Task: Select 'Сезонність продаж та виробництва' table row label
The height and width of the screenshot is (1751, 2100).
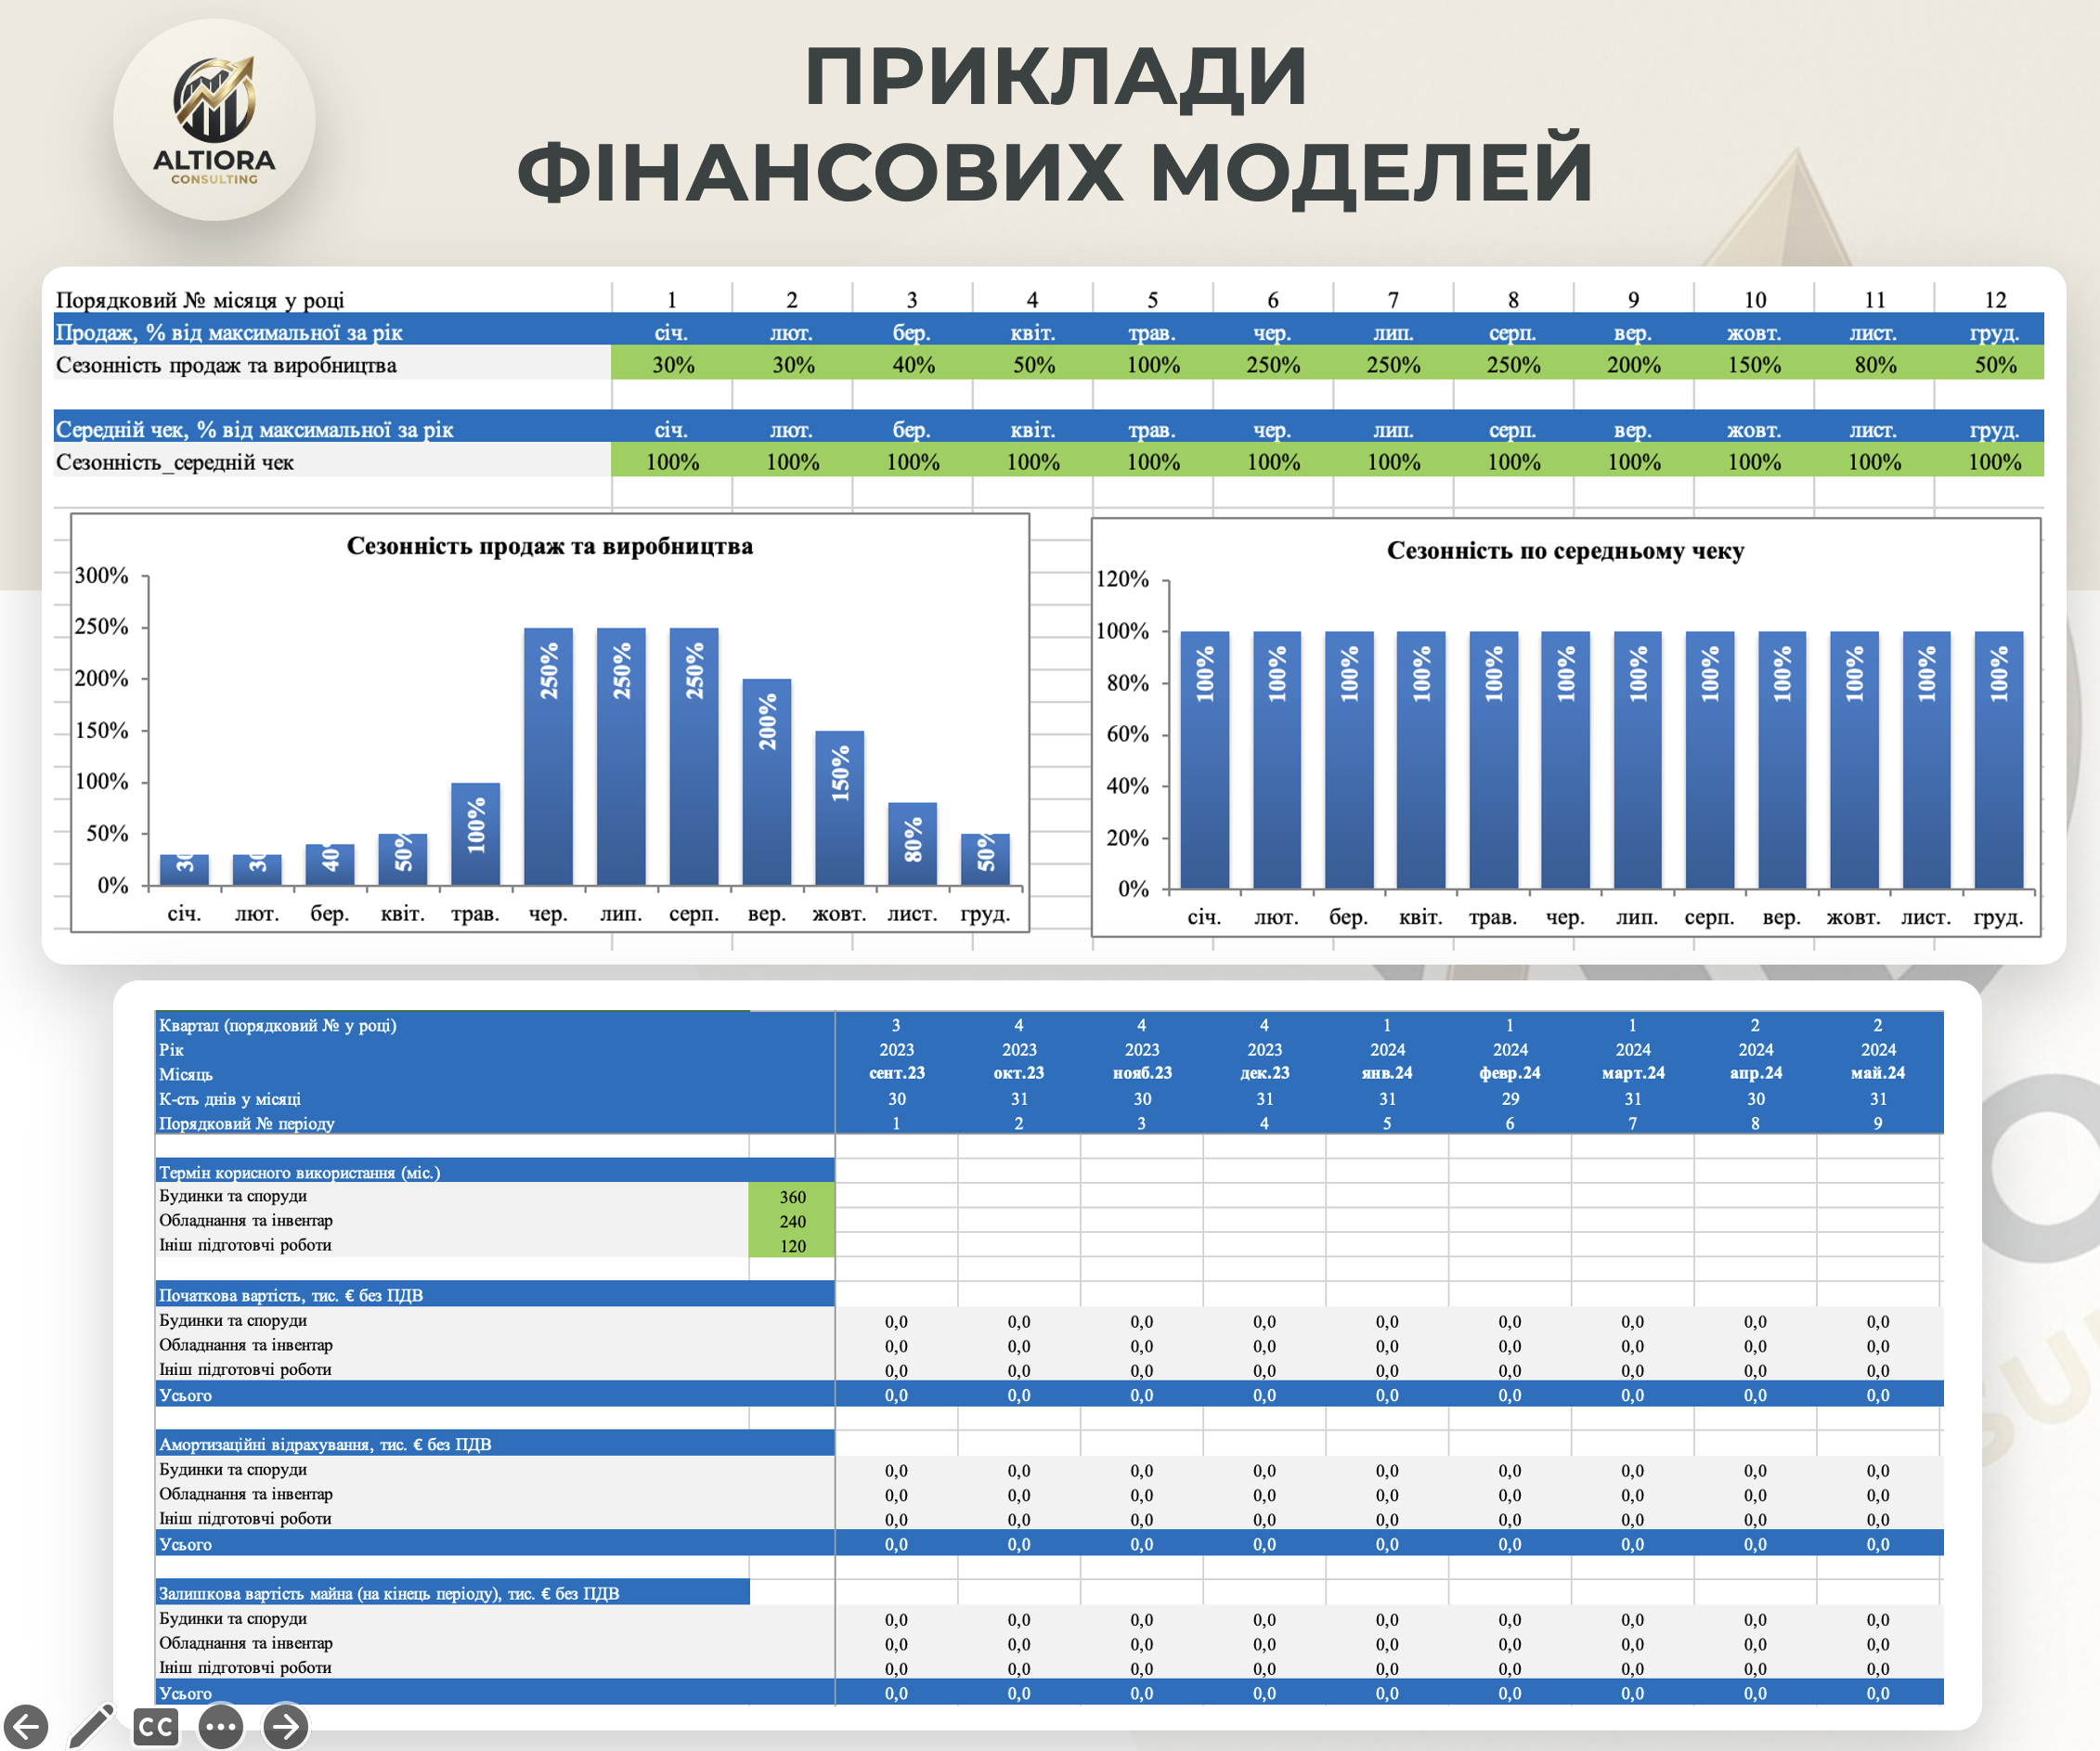Action: coord(226,365)
